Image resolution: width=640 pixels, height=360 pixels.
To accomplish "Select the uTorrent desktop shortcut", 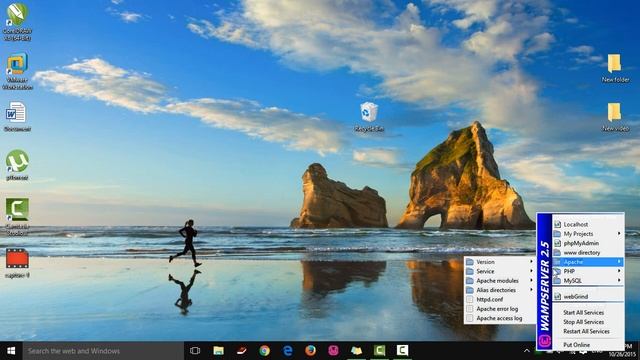I will [17, 165].
